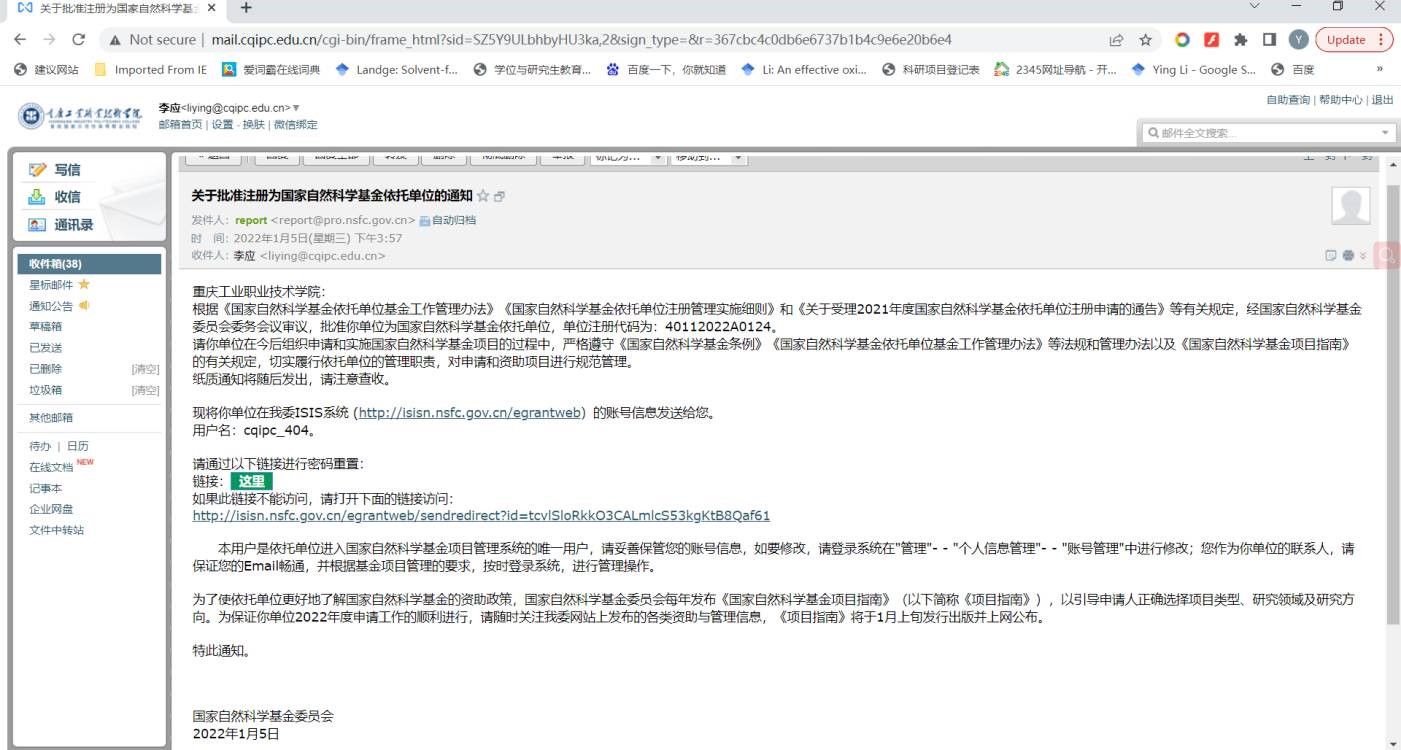The height and width of the screenshot is (750, 1401).
Task: Empty 已删除 folder with its 清空 link
Action: tap(145, 369)
